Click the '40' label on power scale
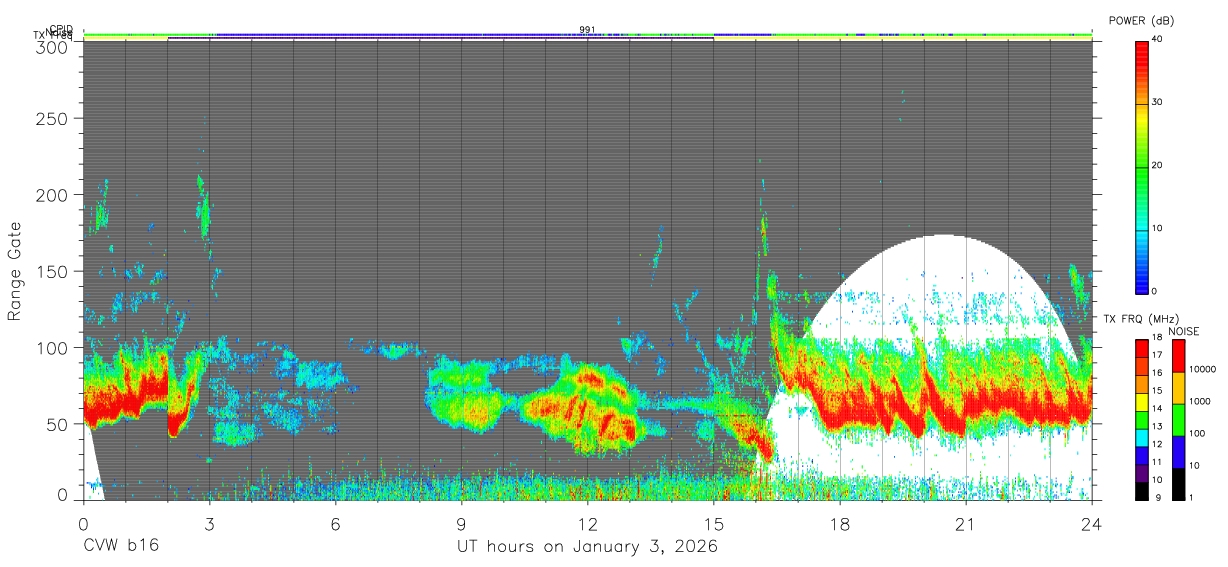This screenshot has width=1228, height=567. click(x=1159, y=39)
